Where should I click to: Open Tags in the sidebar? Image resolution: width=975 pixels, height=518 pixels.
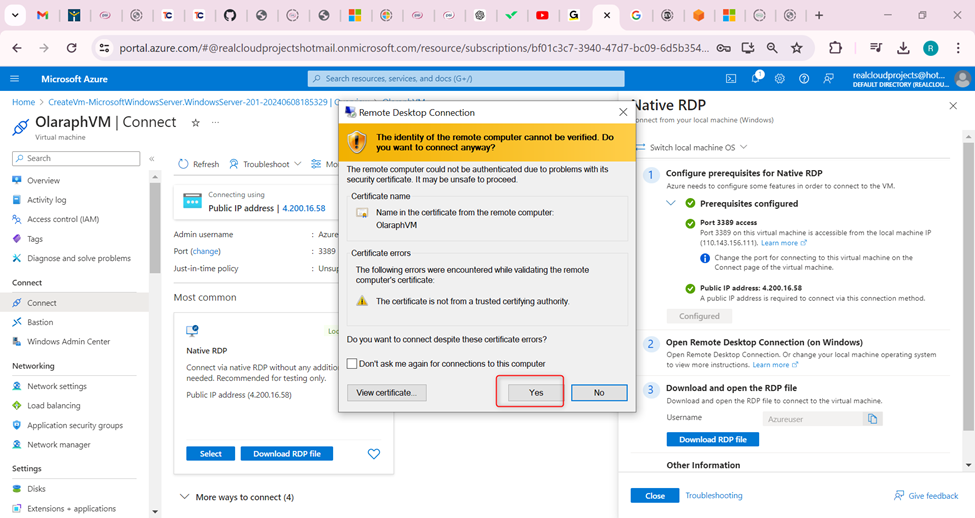[x=35, y=239]
